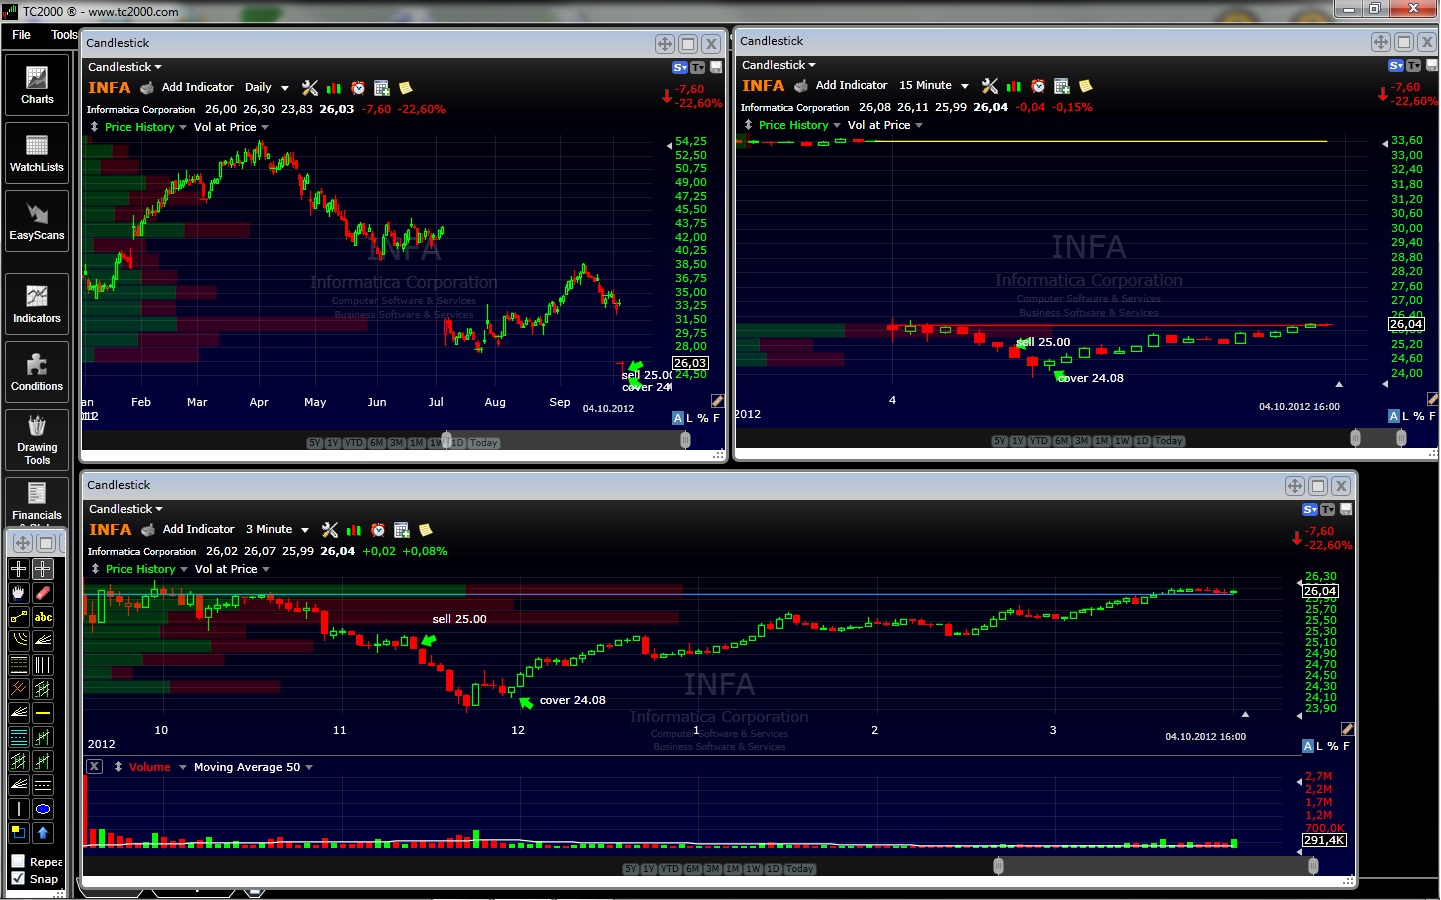1441x900 pixels.
Task: Click alarm clock icon in 3 Minute chart
Action: (378, 530)
